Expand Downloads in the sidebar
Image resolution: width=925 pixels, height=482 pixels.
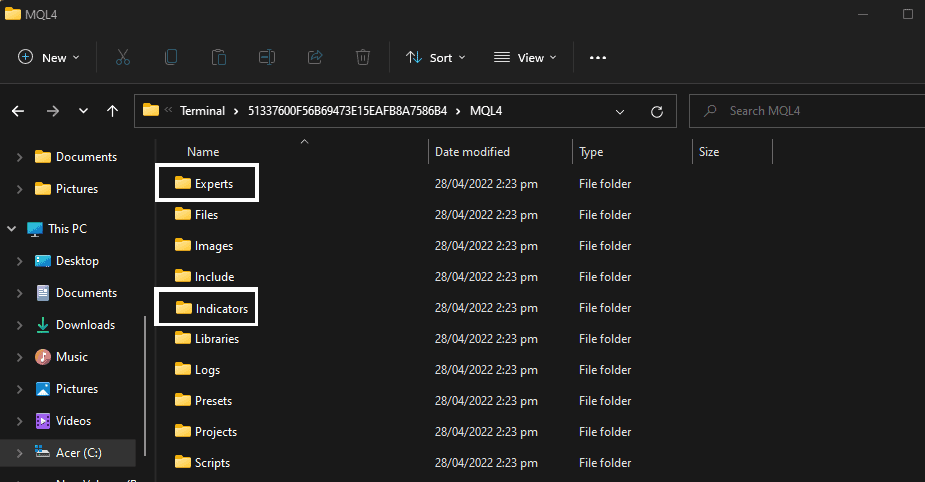point(19,324)
